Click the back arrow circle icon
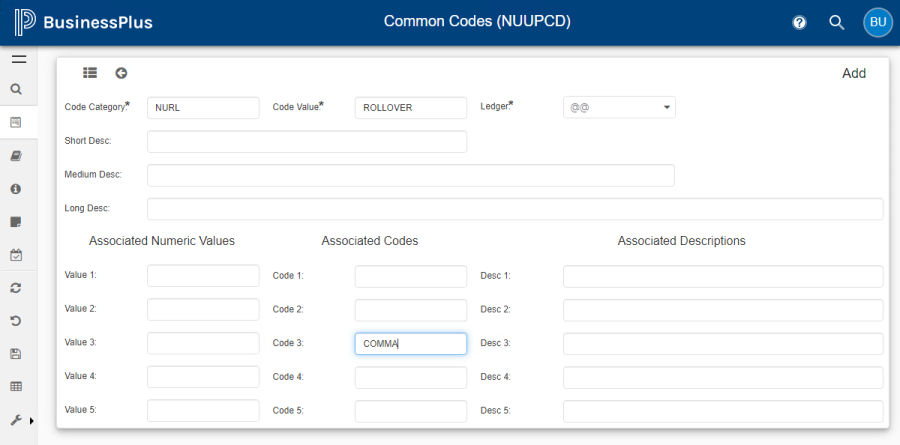Screen dimensions: 900x445 tap(121, 73)
